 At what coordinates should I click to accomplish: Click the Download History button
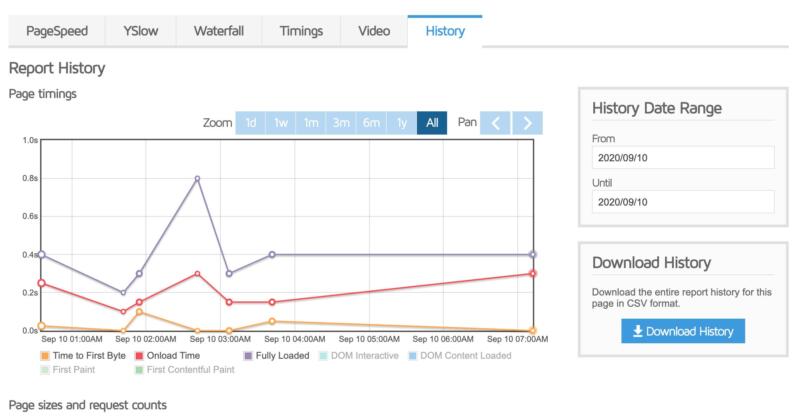[682, 331]
